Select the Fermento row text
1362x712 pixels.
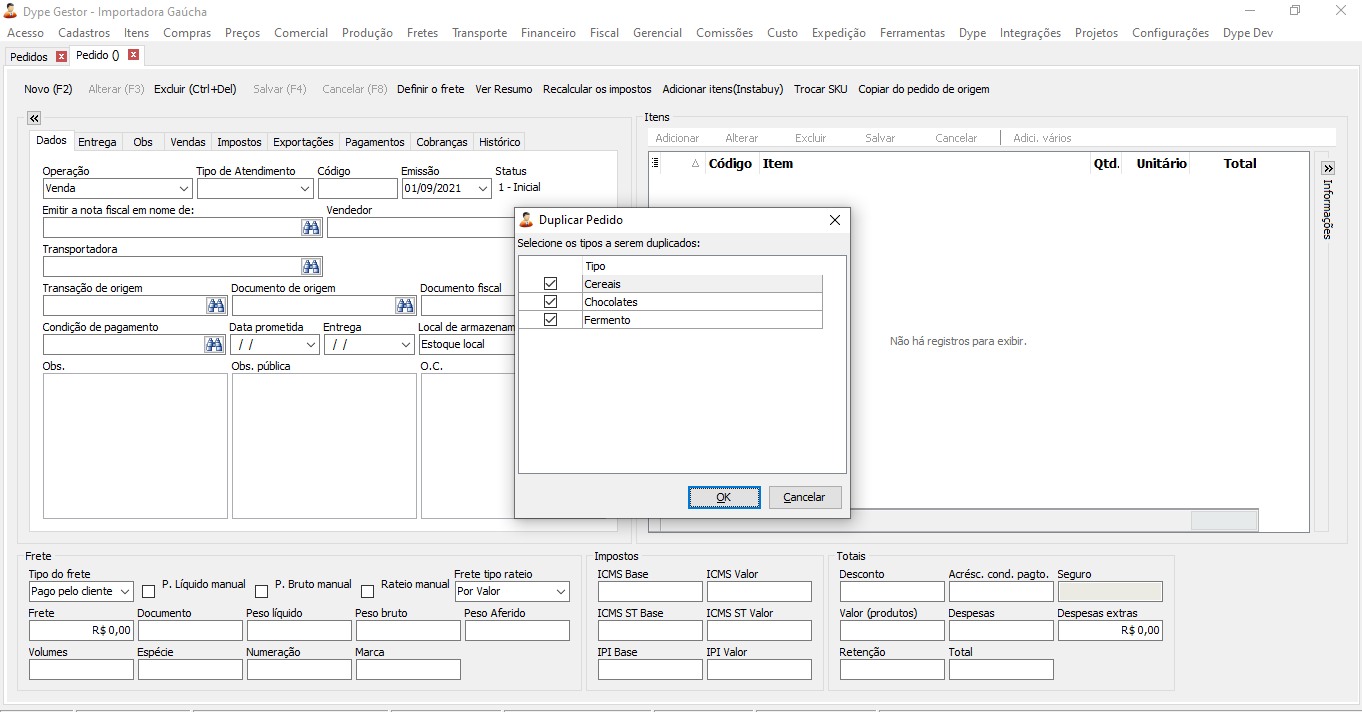coord(608,320)
